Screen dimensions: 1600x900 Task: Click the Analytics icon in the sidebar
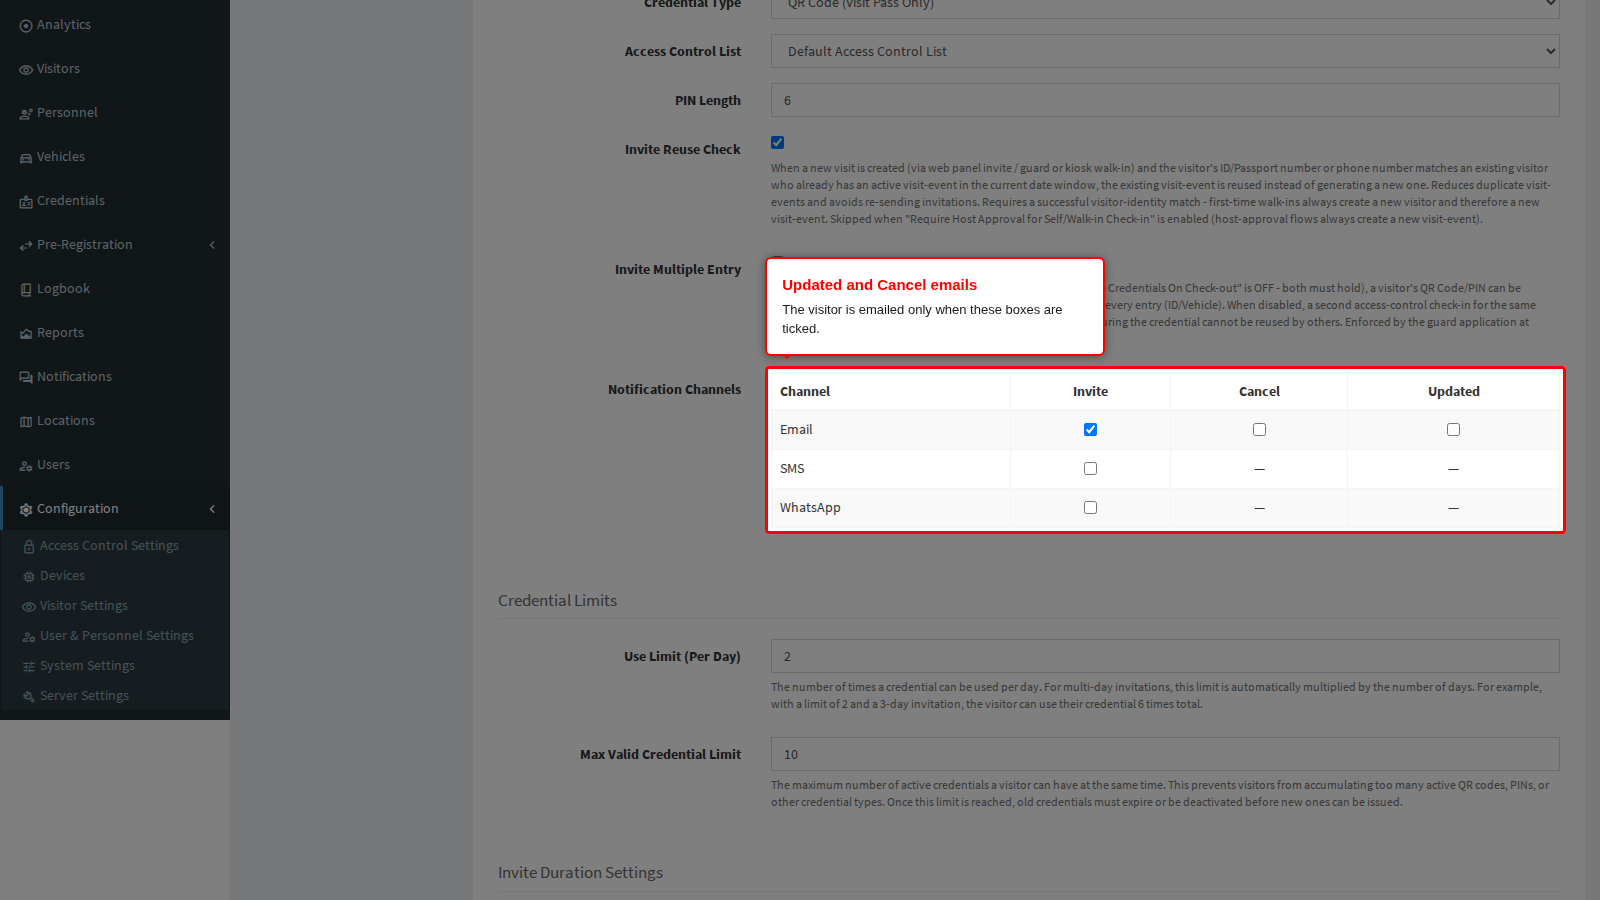pos(26,26)
